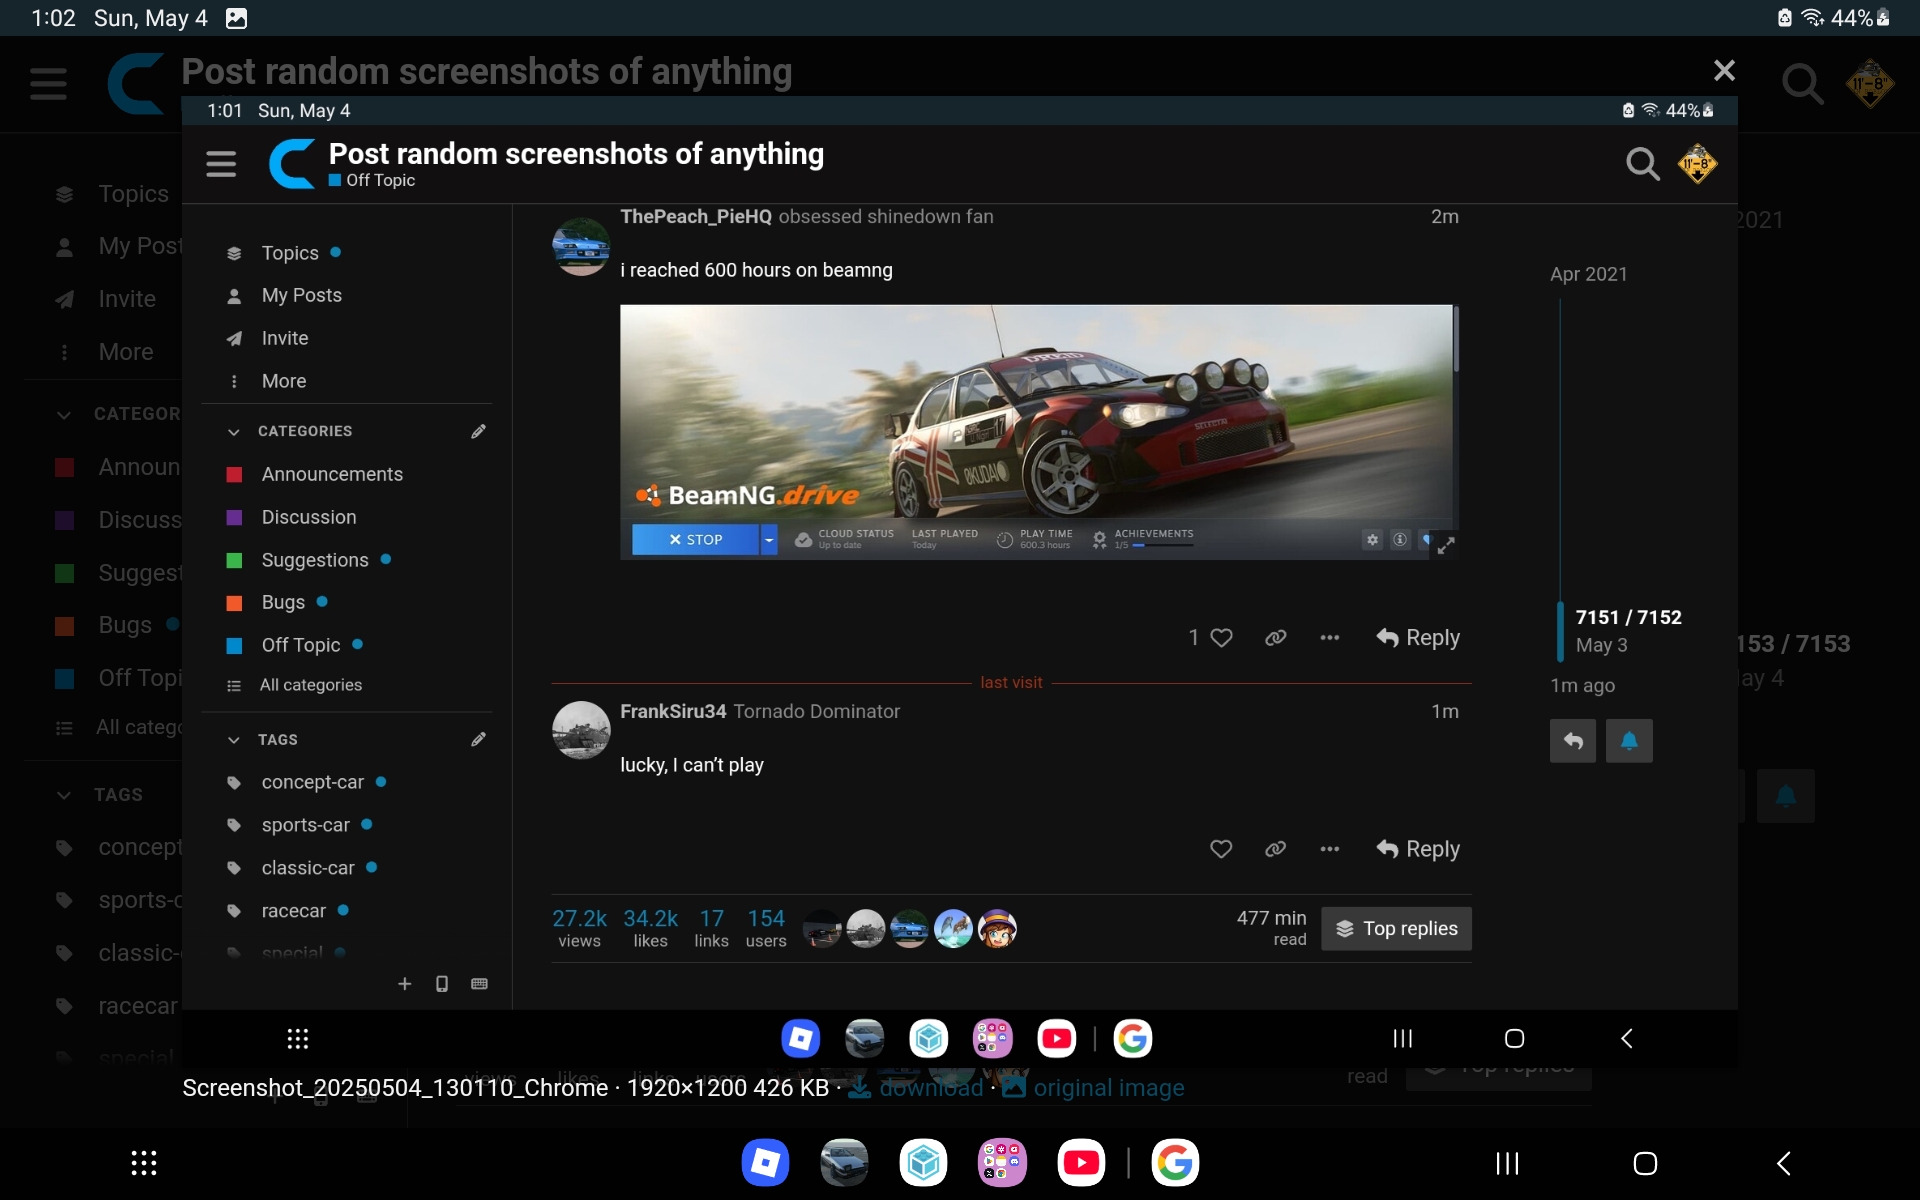
Task: Click the plus icon in sidebar footer
Action: coord(404,984)
